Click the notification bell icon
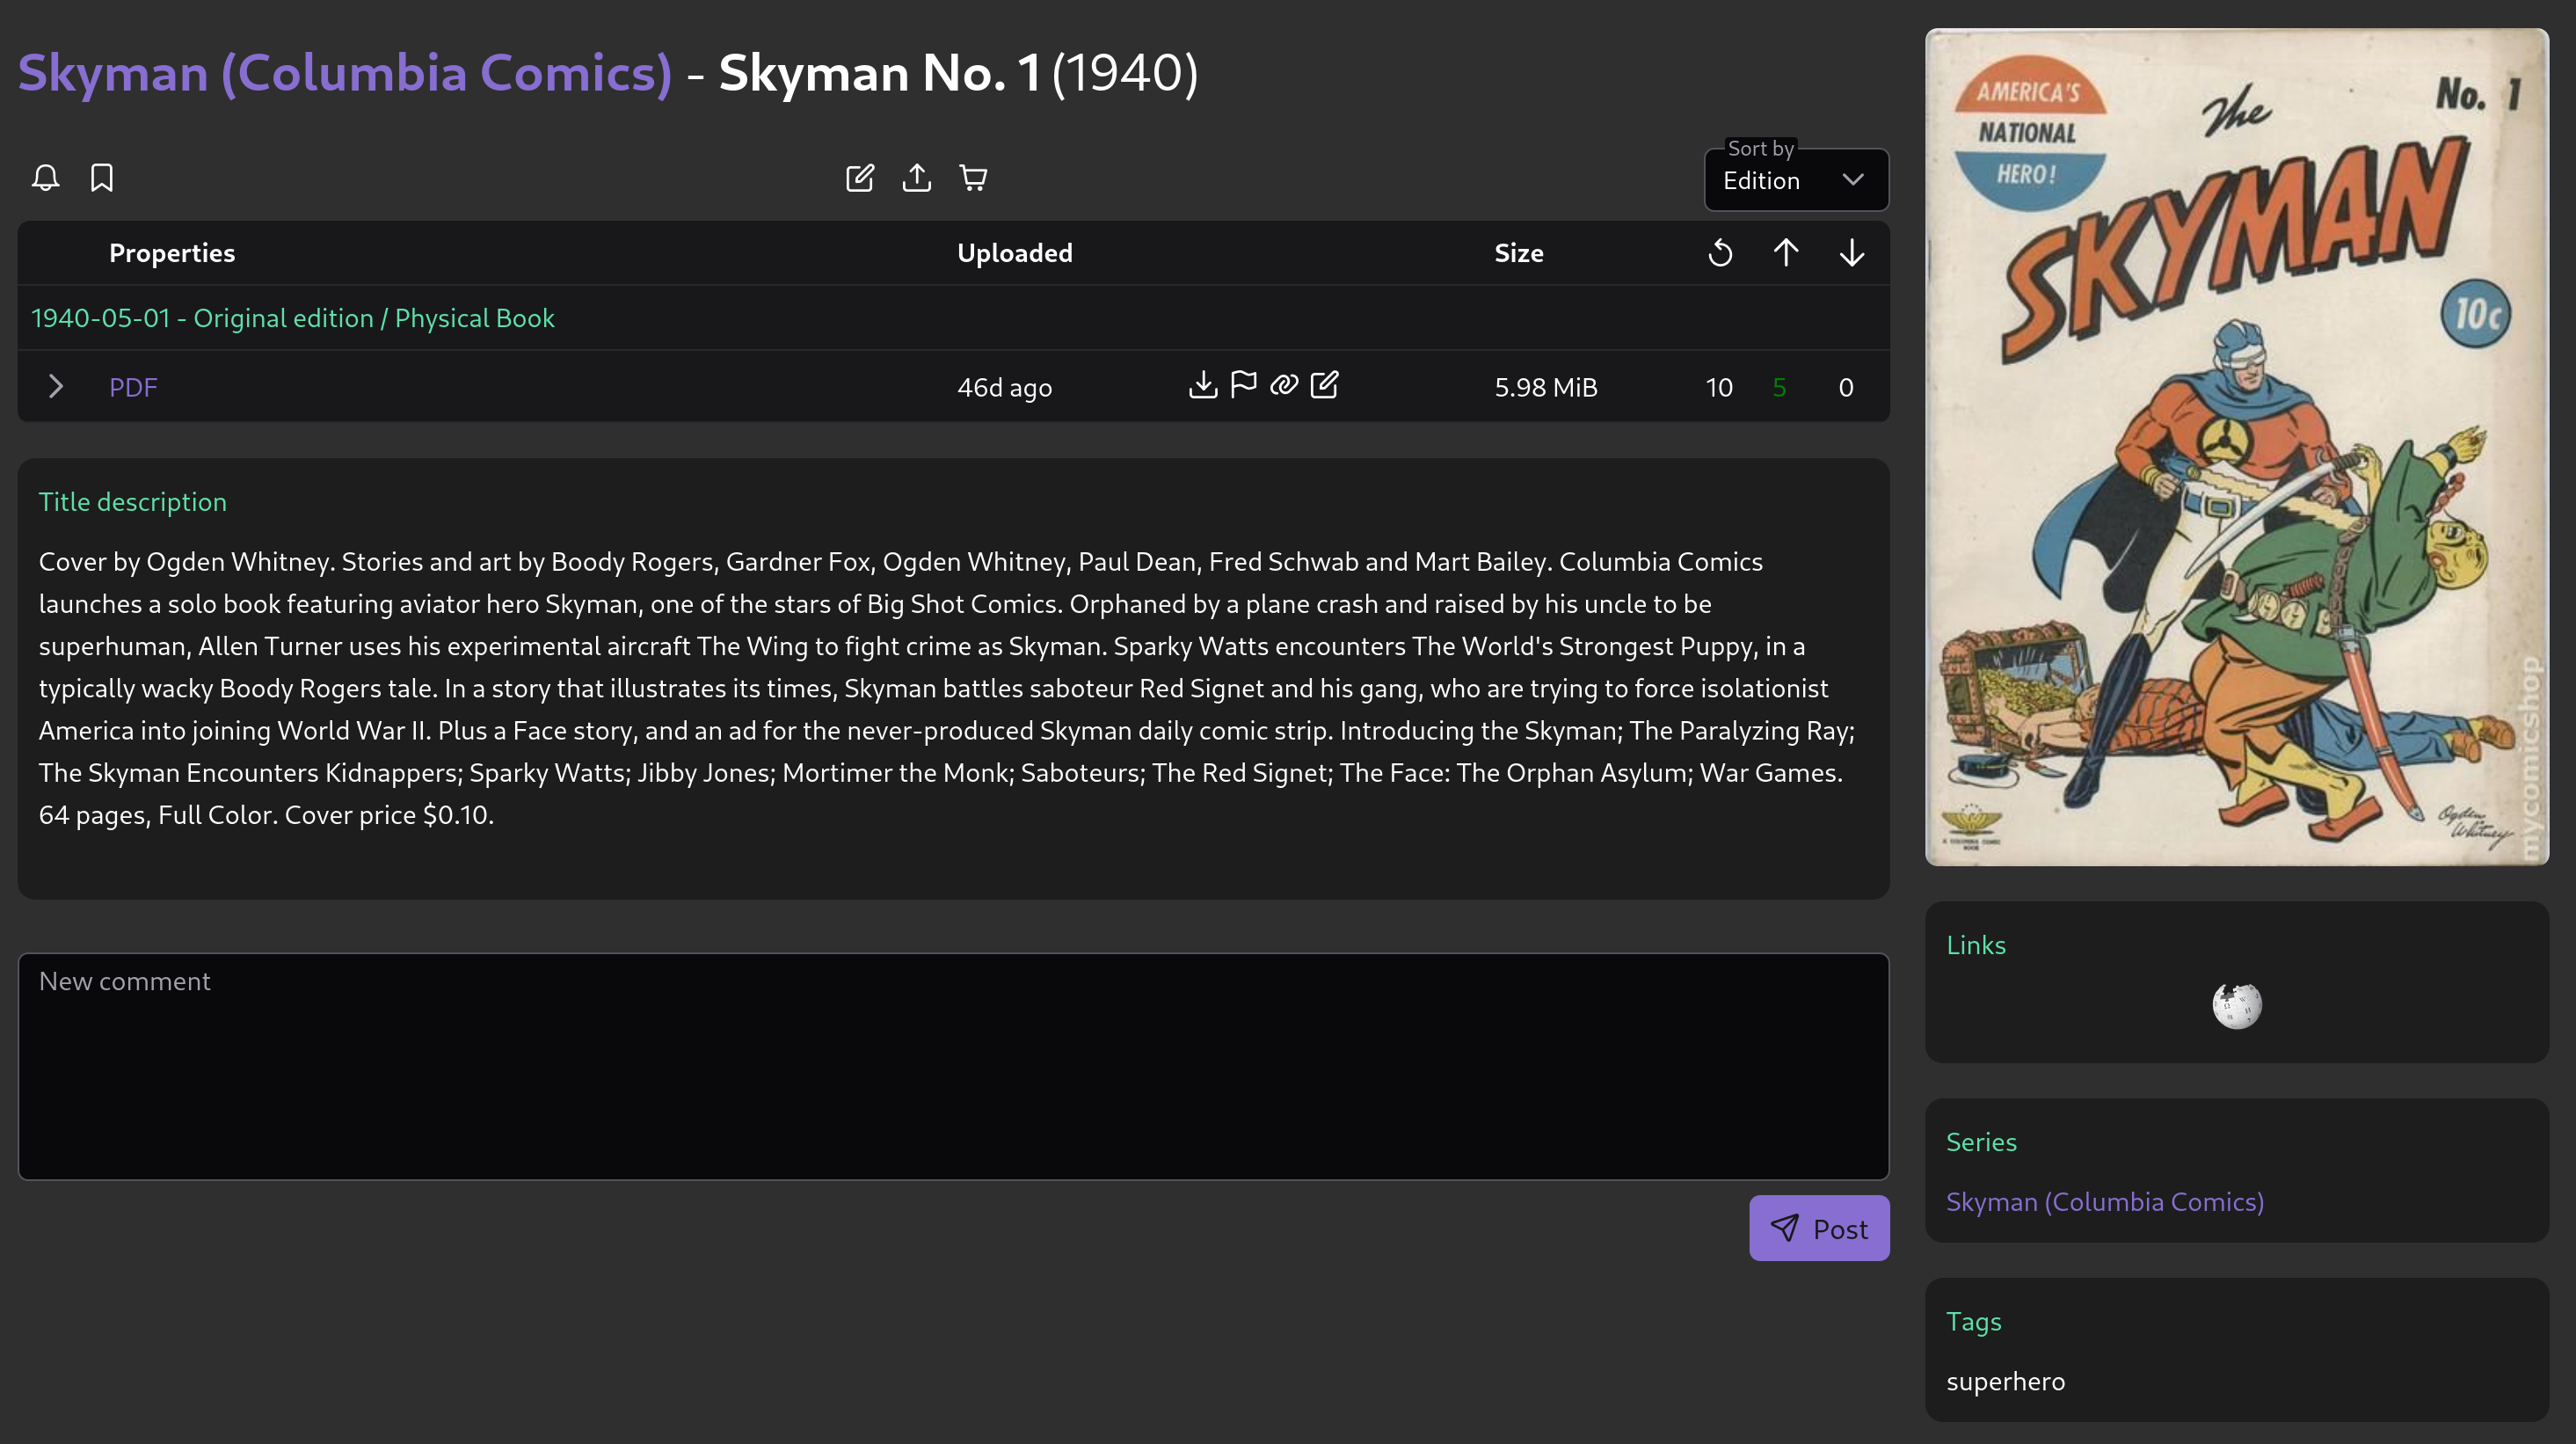The image size is (2576, 1444). tap(45, 178)
